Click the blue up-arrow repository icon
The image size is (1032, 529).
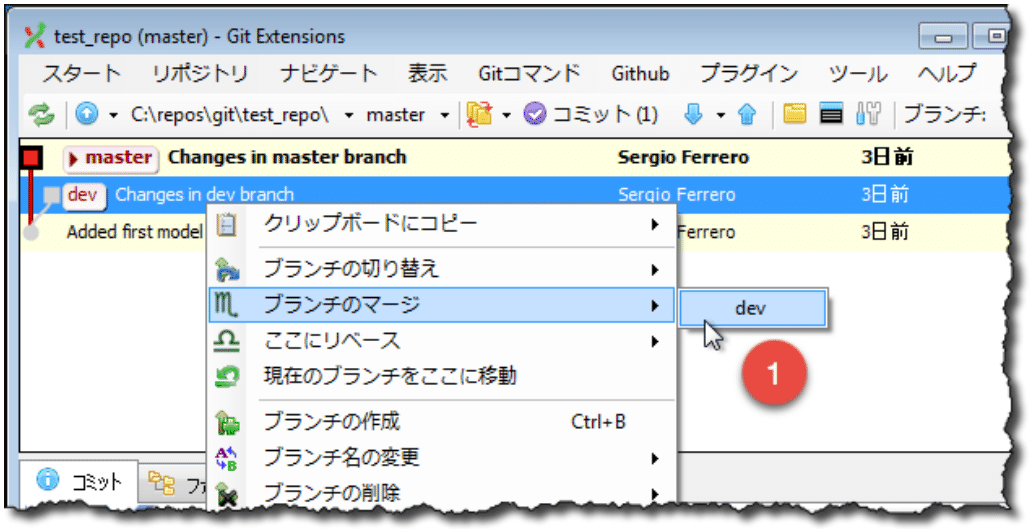tap(87, 114)
